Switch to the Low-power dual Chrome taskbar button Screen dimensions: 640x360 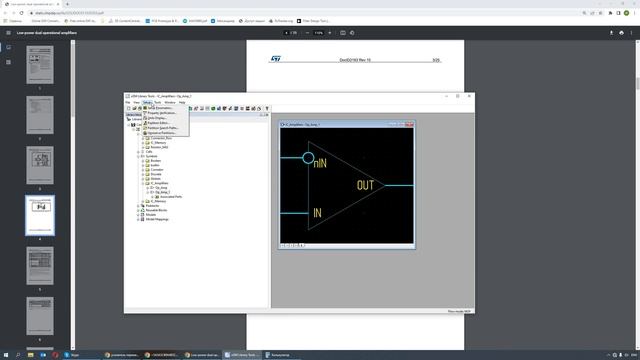coord(202,355)
